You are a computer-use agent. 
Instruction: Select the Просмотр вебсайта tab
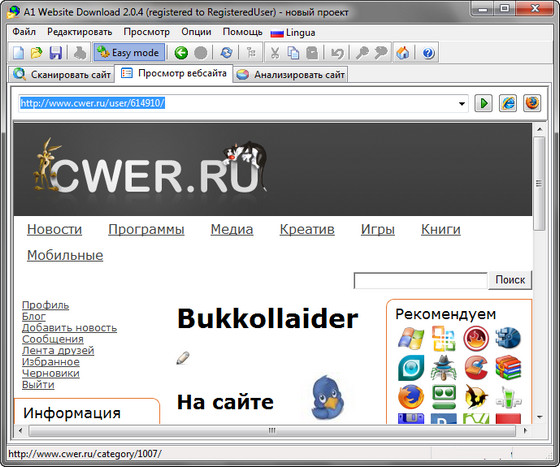coord(174,73)
